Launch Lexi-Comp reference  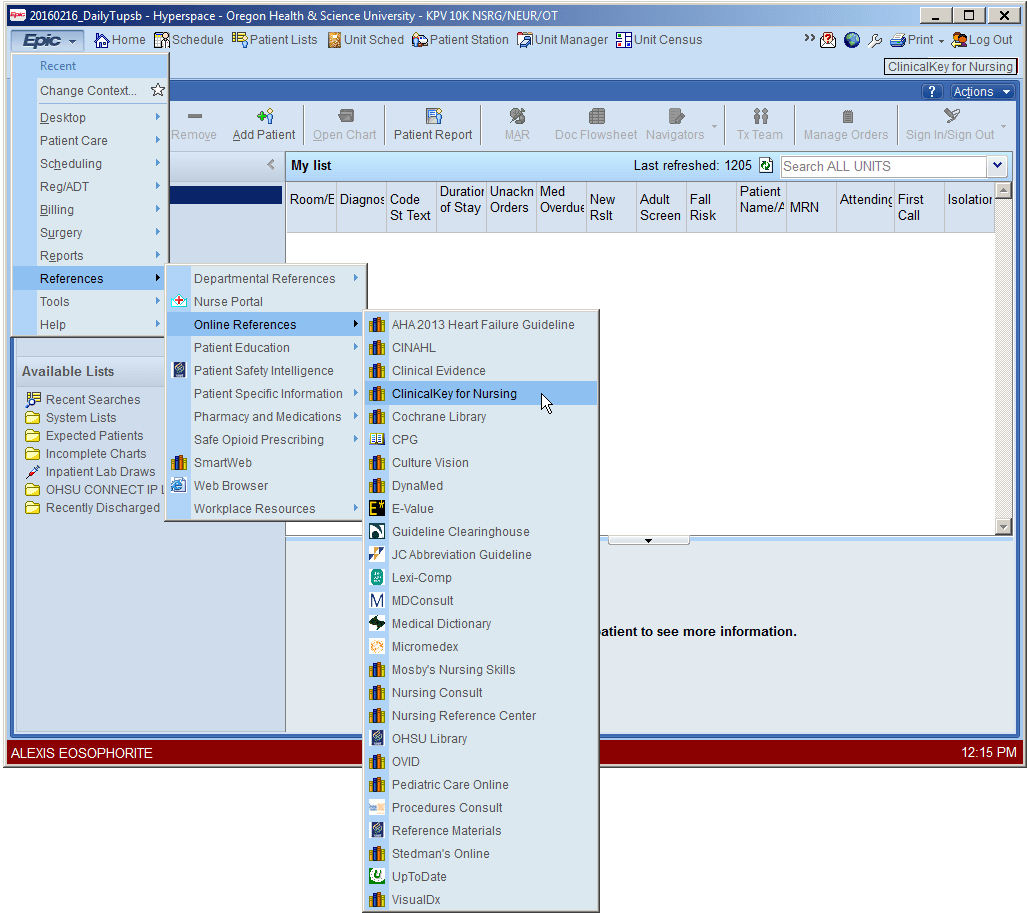tap(481, 578)
